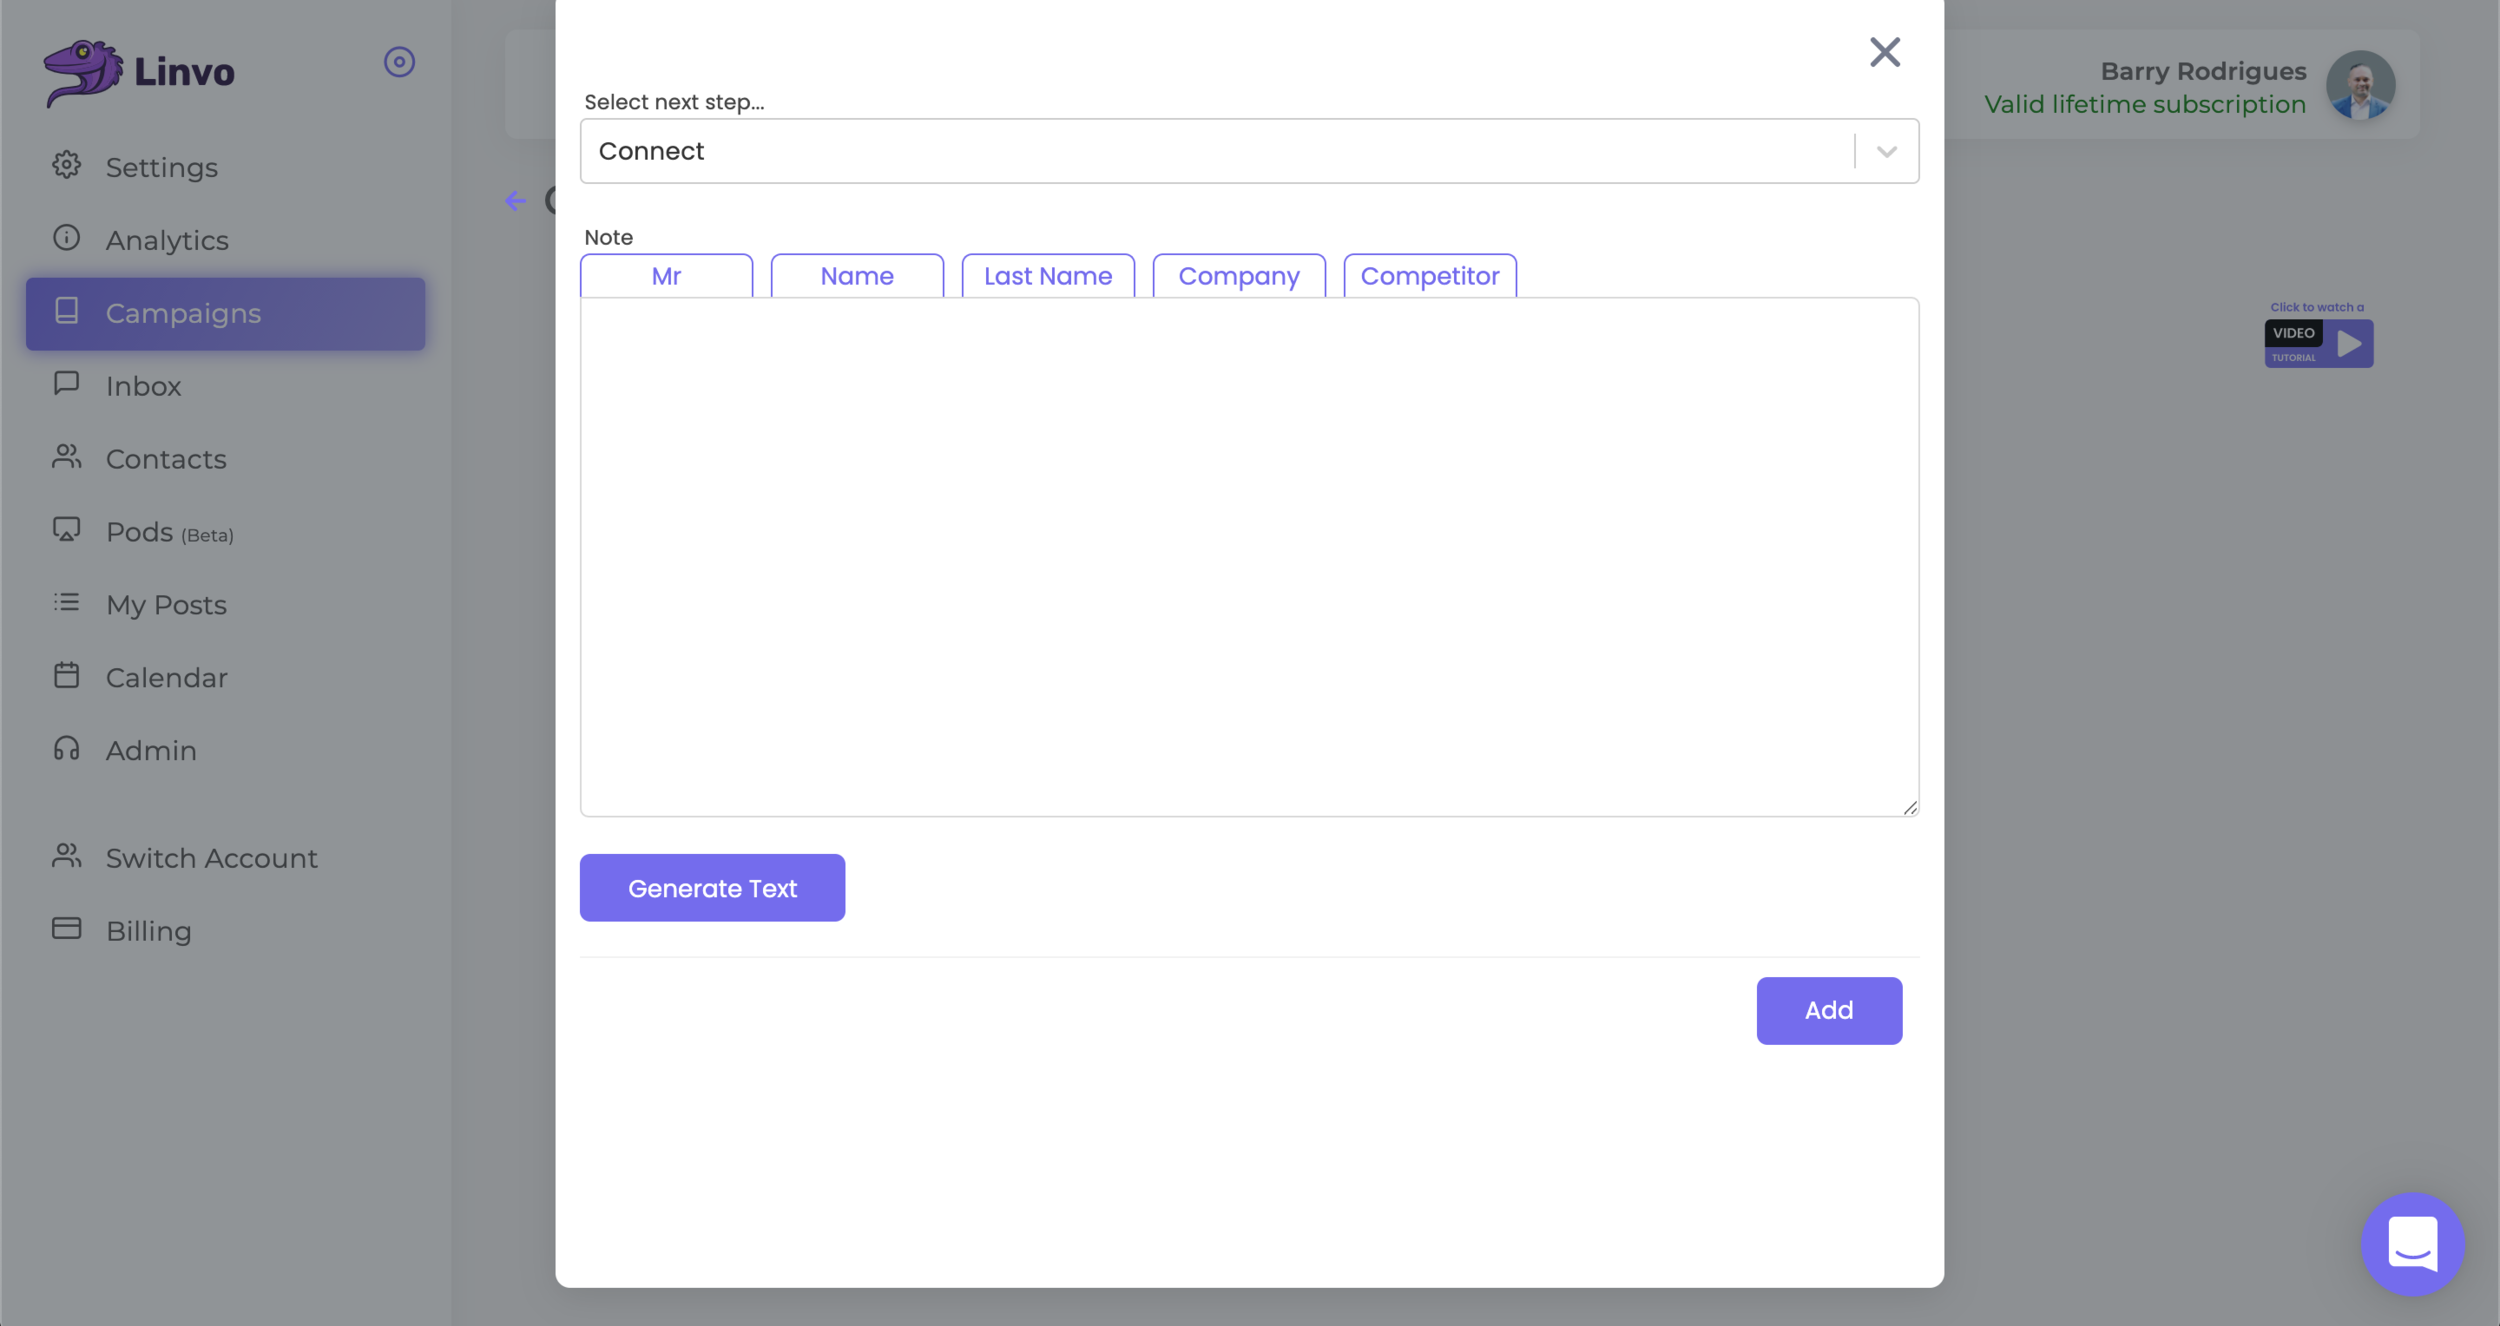Insert the Mr placeholder tag
This screenshot has width=2500, height=1326.
(666, 276)
